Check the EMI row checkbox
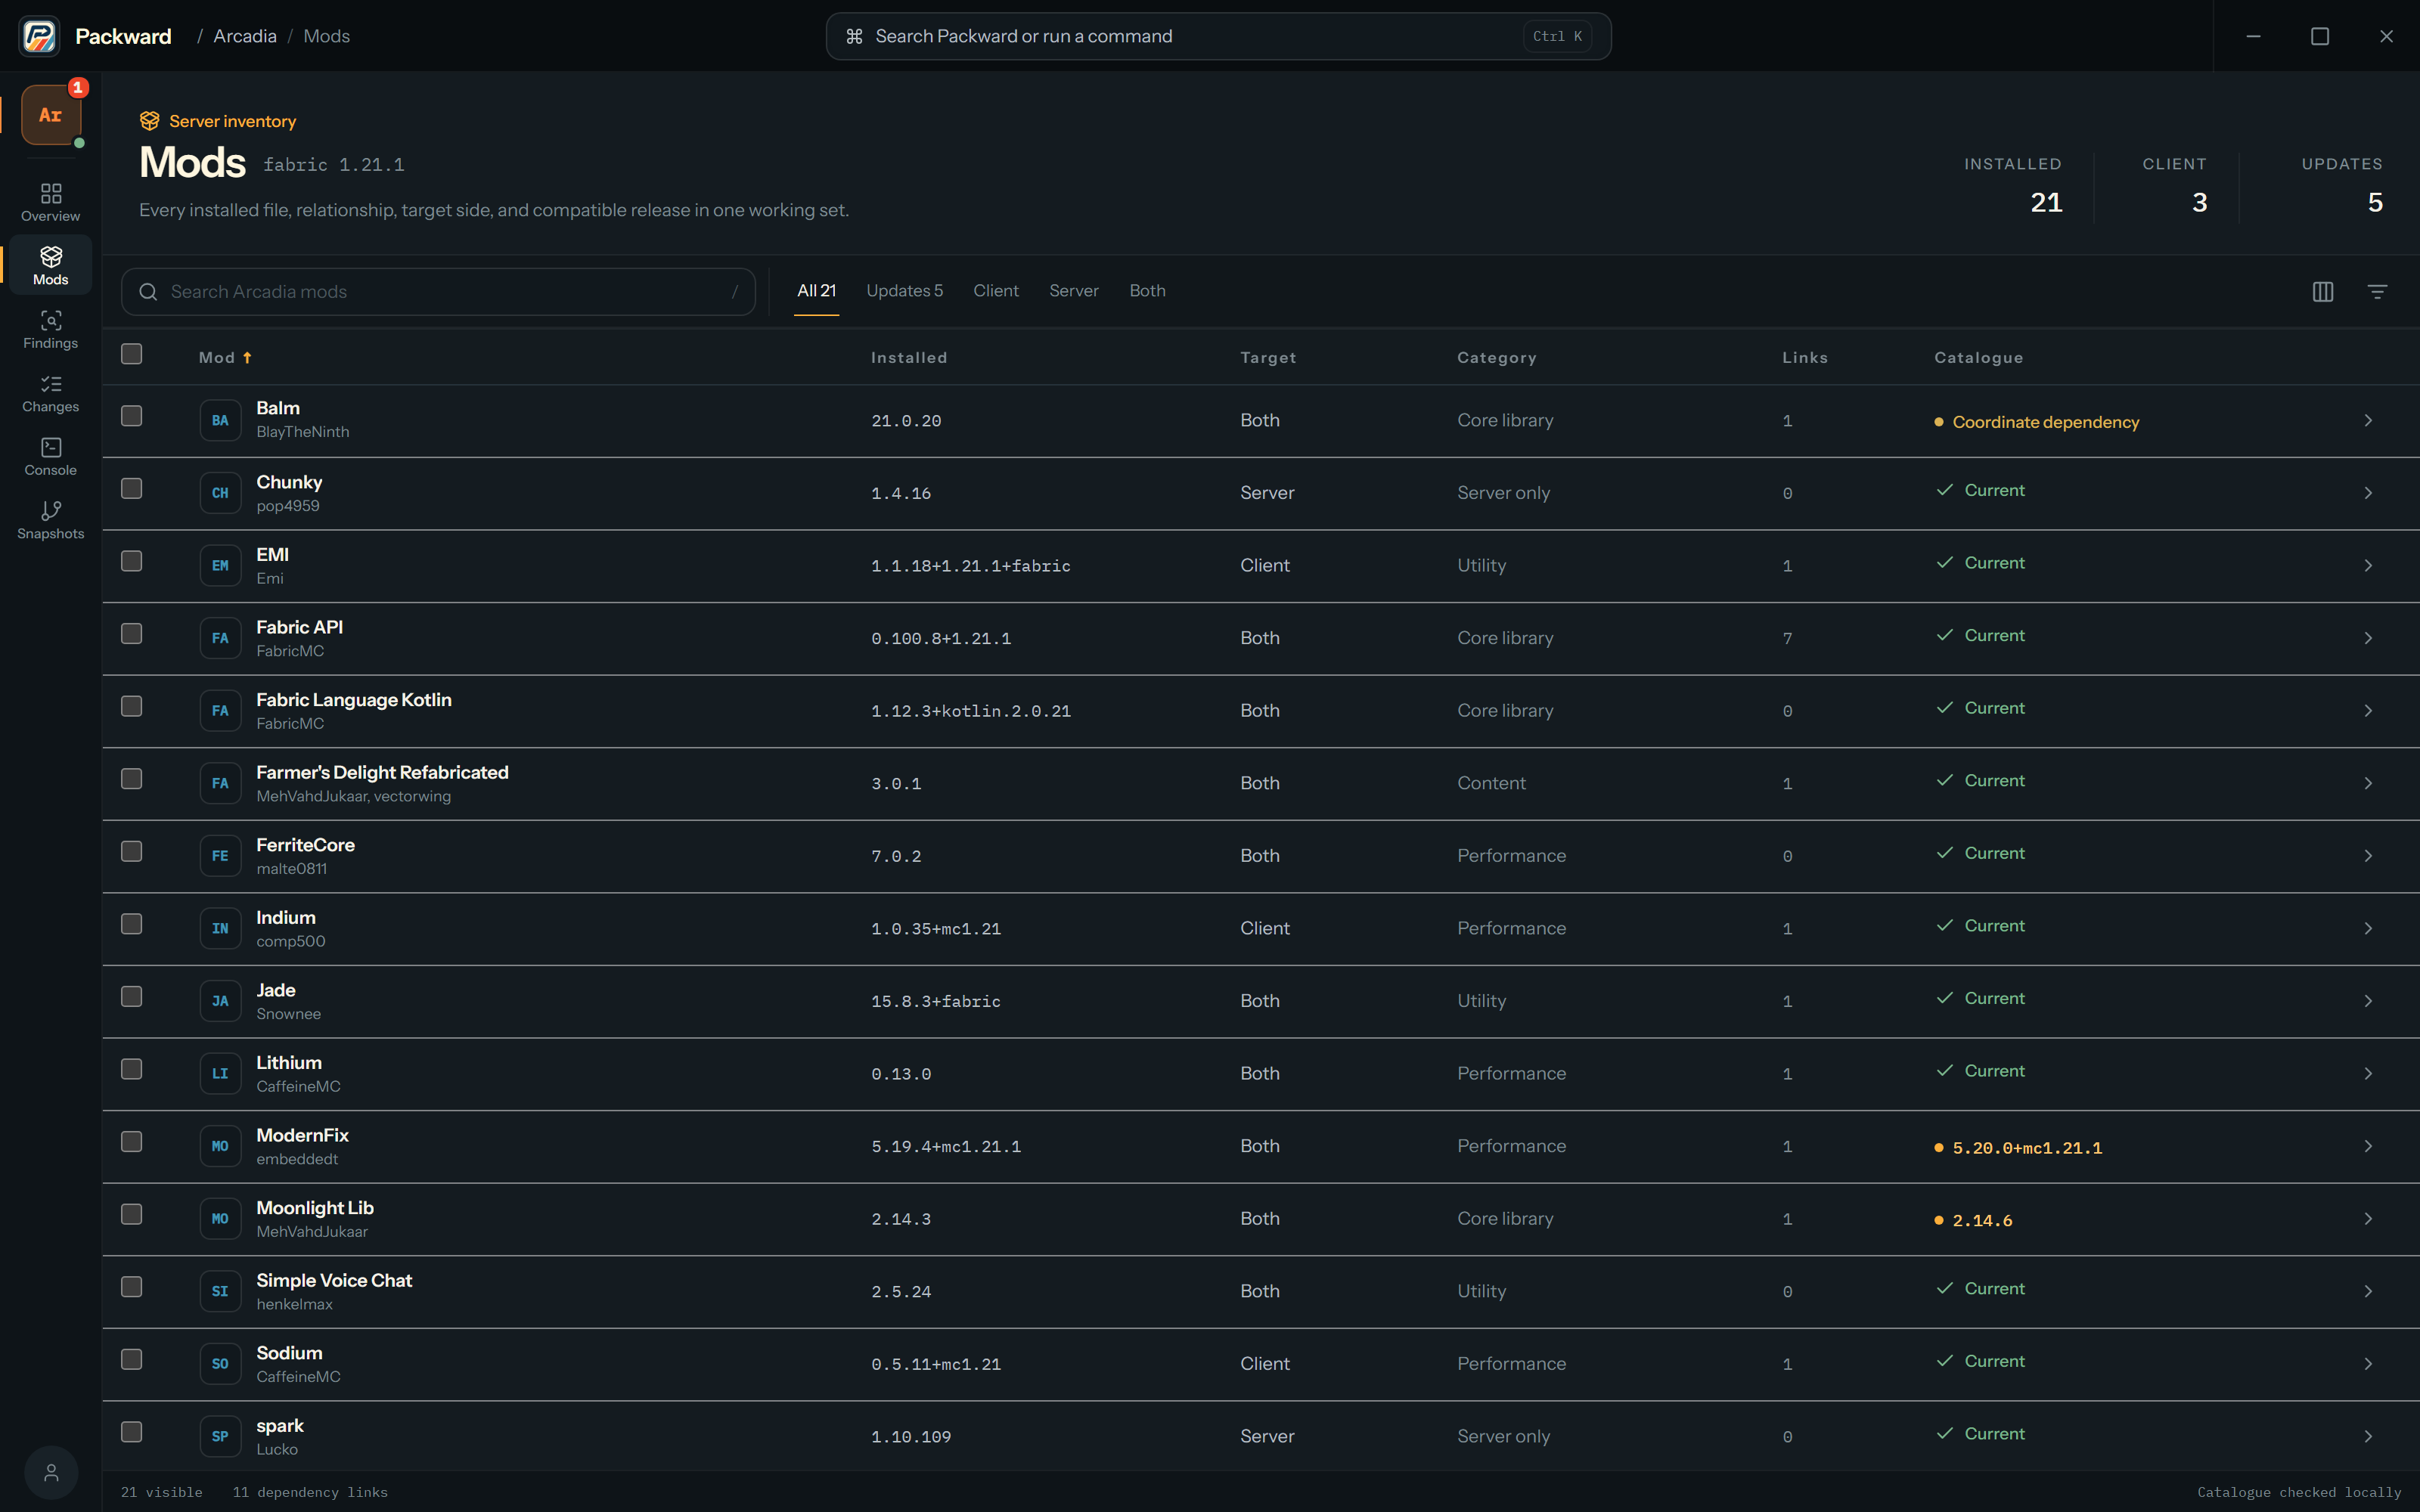This screenshot has width=2420, height=1512. click(x=131, y=561)
